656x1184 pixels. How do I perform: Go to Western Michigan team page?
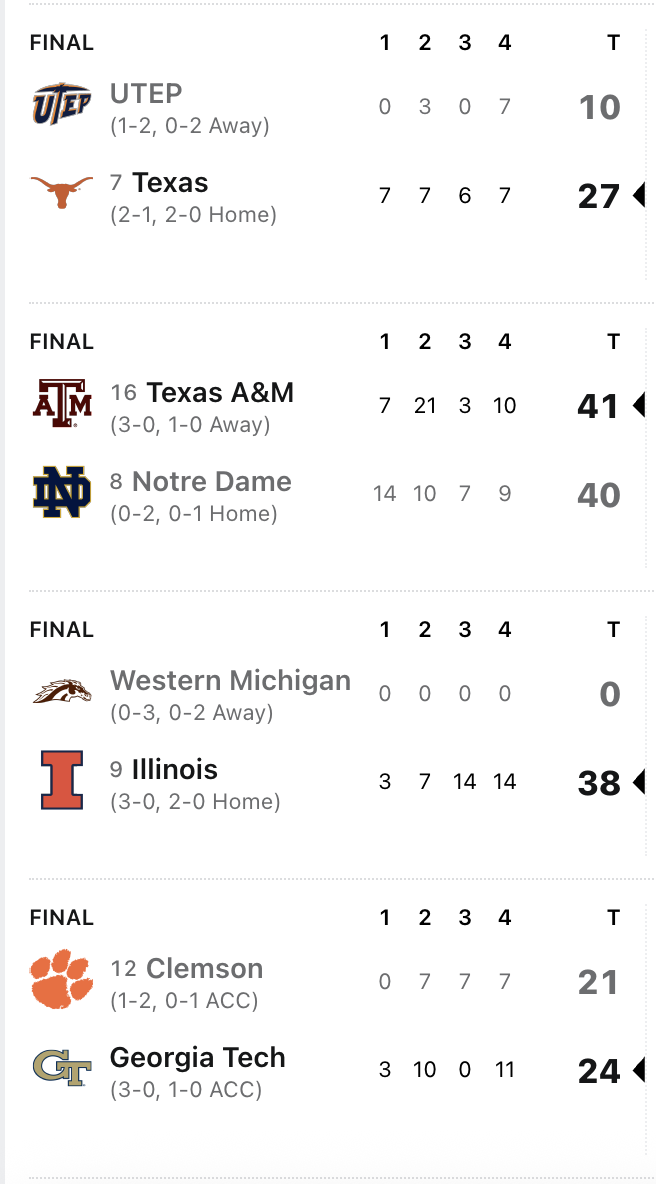pyautogui.click(x=230, y=681)
